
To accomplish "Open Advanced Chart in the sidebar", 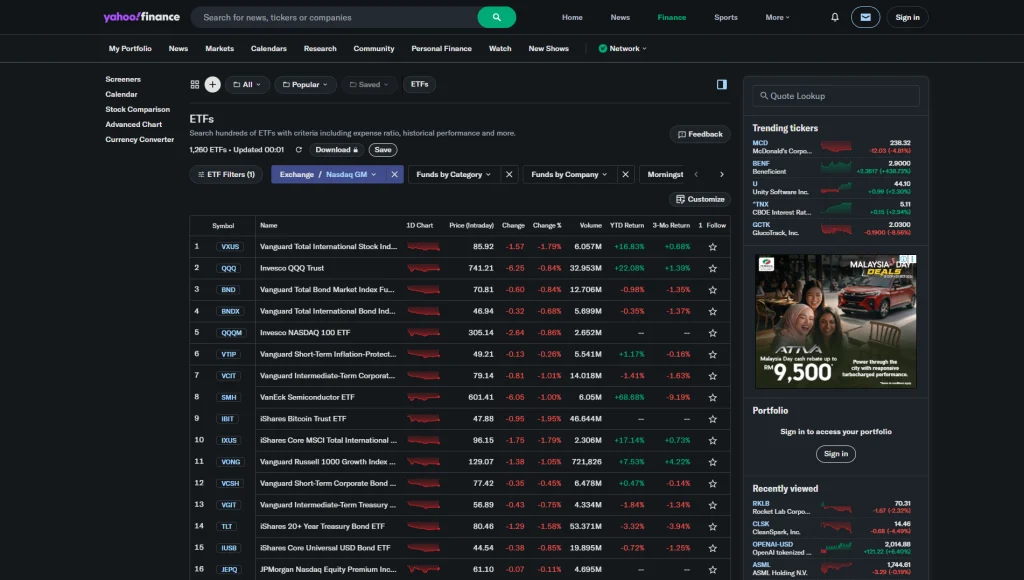I will 133,124.
